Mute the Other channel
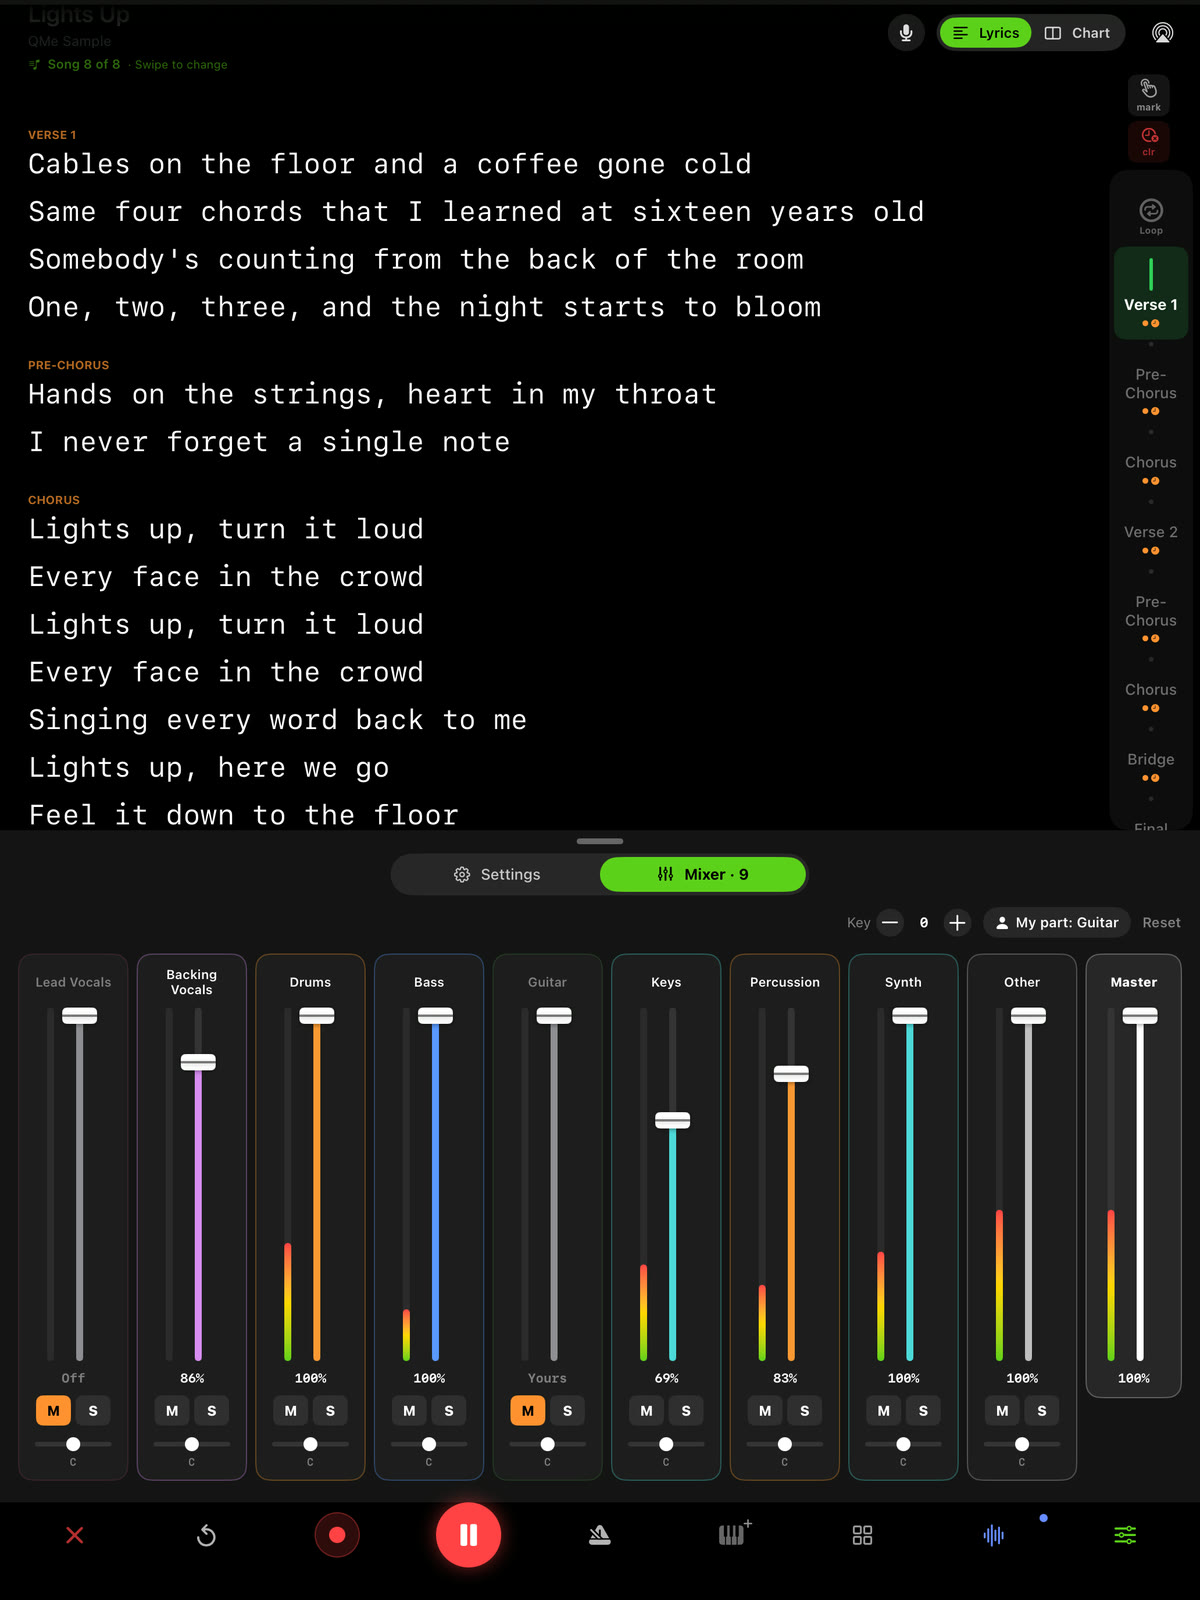The height and width of the screenshot is (1600, 1200). pyautogui.click(x=1002, y=1411)
